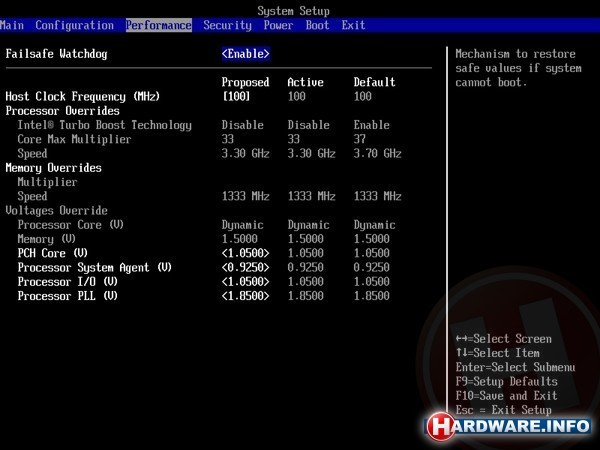The width and height of the screenshot is (600, 450).
Task: Click Turbo Boost default Enable value
Action: point(372,125)
